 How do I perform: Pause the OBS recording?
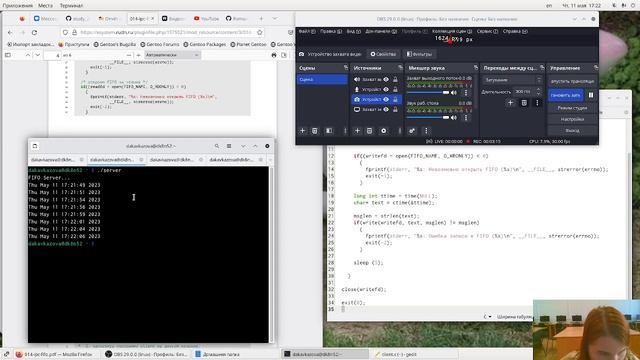(x=591, y=95)
